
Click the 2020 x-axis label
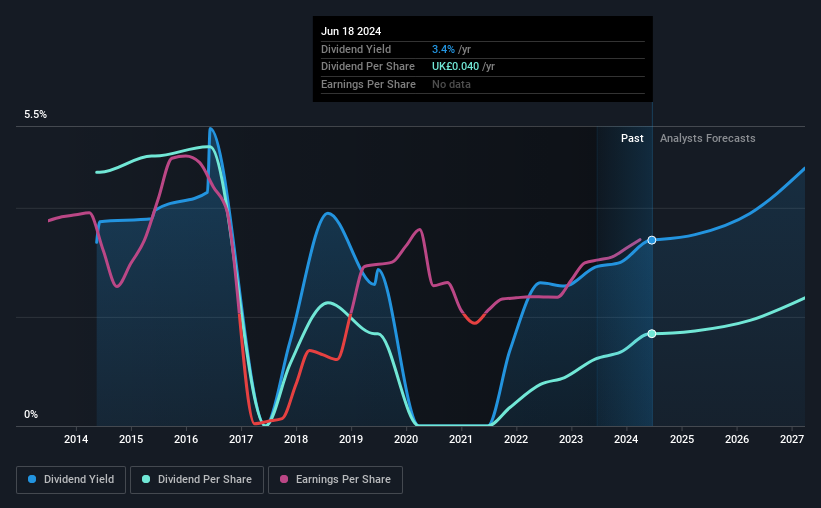coord(406,439)
